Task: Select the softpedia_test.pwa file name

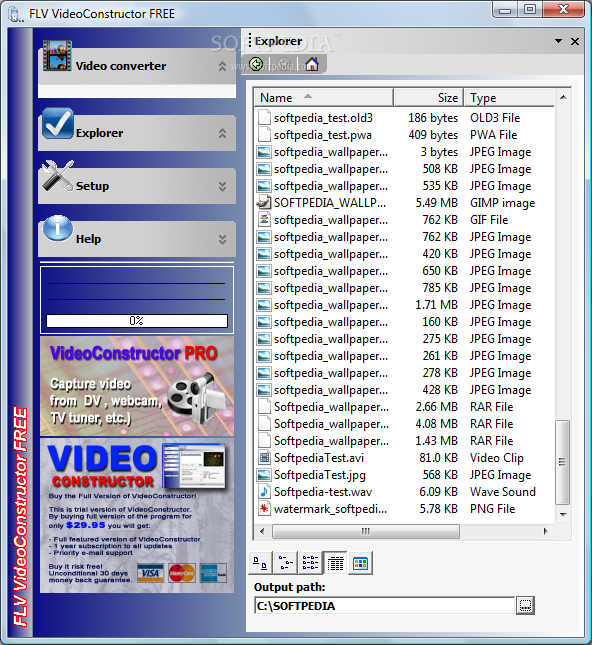Action: [323, 135]
